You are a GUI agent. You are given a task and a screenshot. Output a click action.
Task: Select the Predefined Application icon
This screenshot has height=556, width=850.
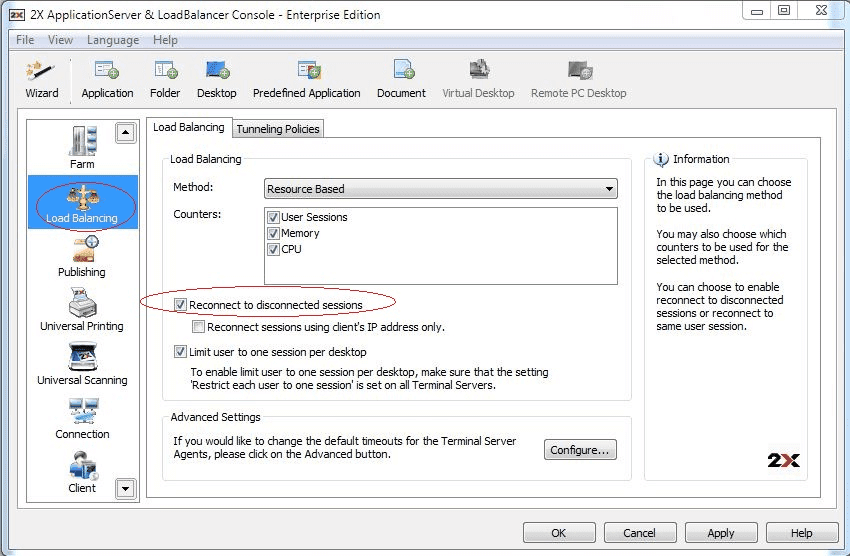307,79
